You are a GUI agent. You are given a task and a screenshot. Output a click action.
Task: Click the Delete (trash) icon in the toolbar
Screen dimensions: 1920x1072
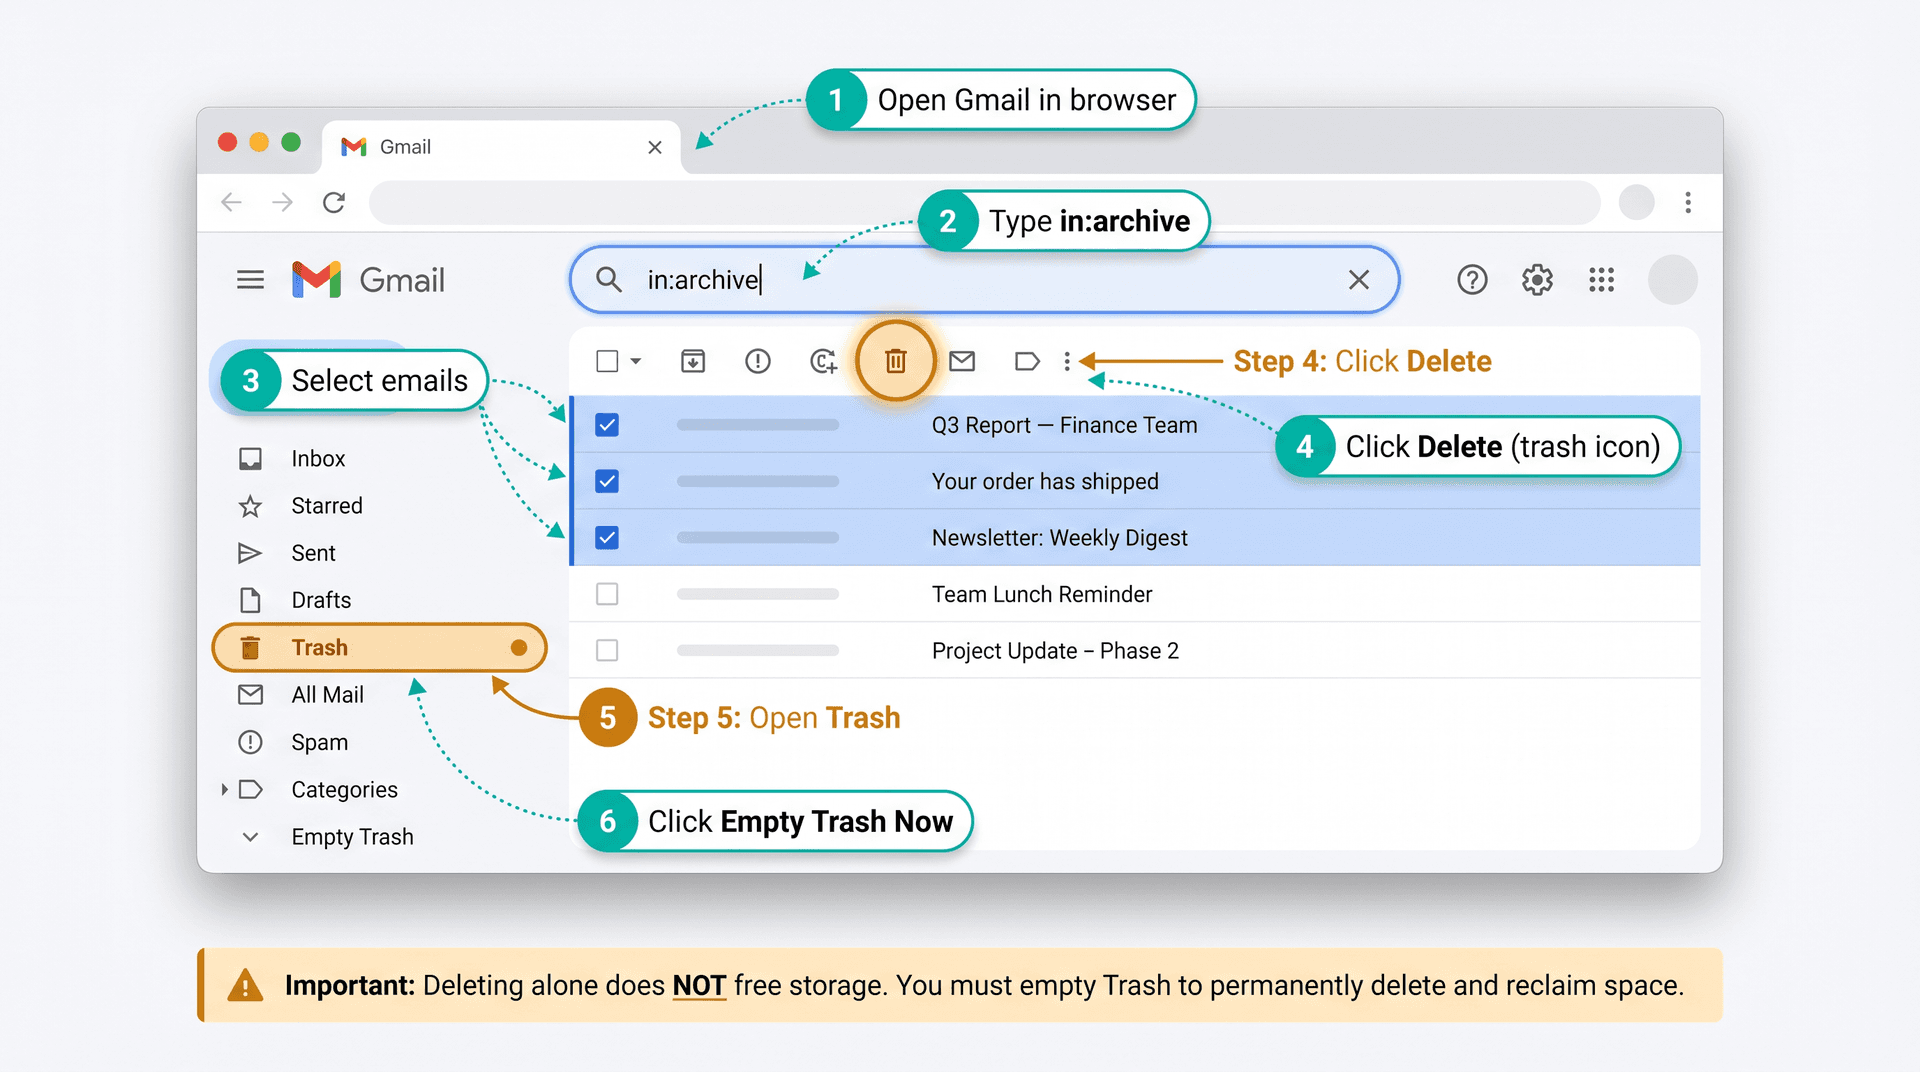click(x=895, y=361)
